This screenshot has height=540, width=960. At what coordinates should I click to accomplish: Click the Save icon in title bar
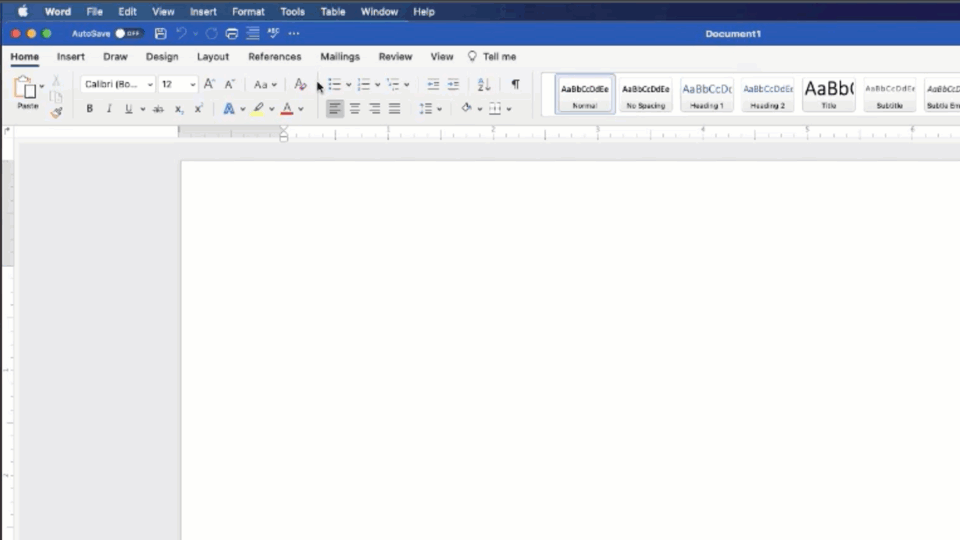coord(160,33)
